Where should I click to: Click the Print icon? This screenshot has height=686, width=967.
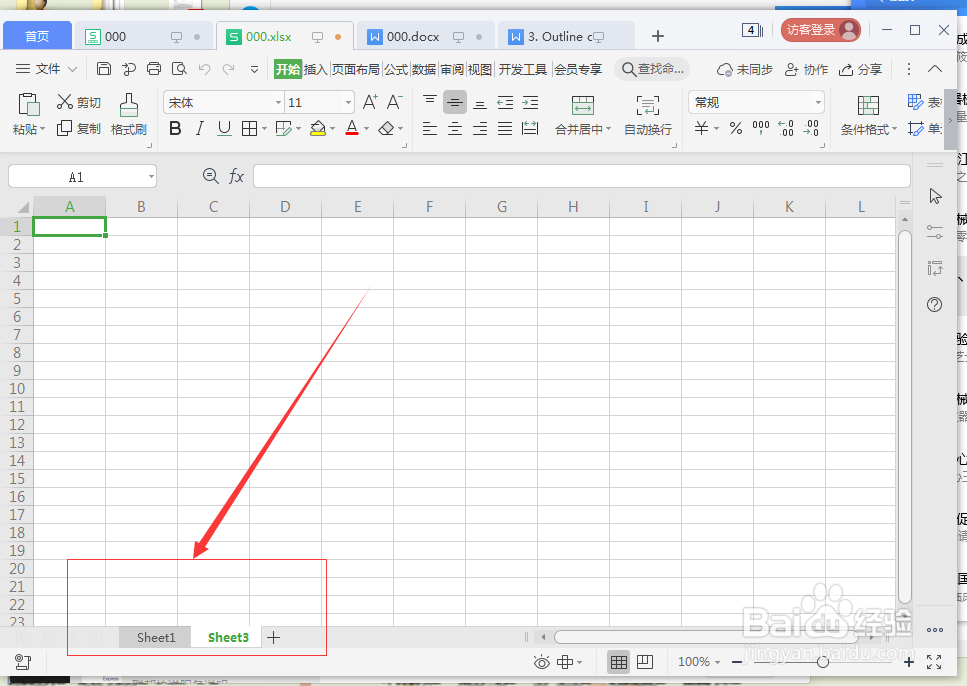[154, 69]
